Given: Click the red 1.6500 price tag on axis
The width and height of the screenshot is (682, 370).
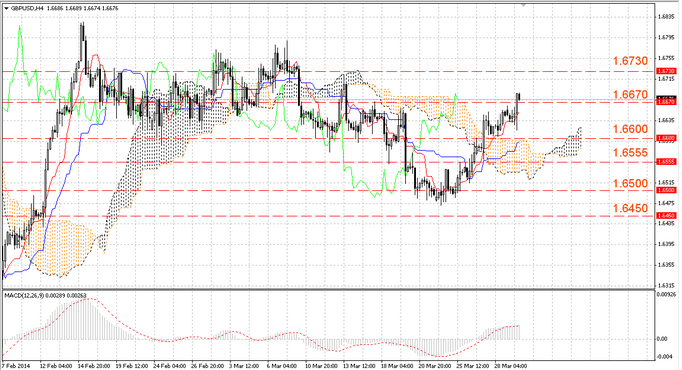Looking at the screenshot, I should click(x=666, y=190).
